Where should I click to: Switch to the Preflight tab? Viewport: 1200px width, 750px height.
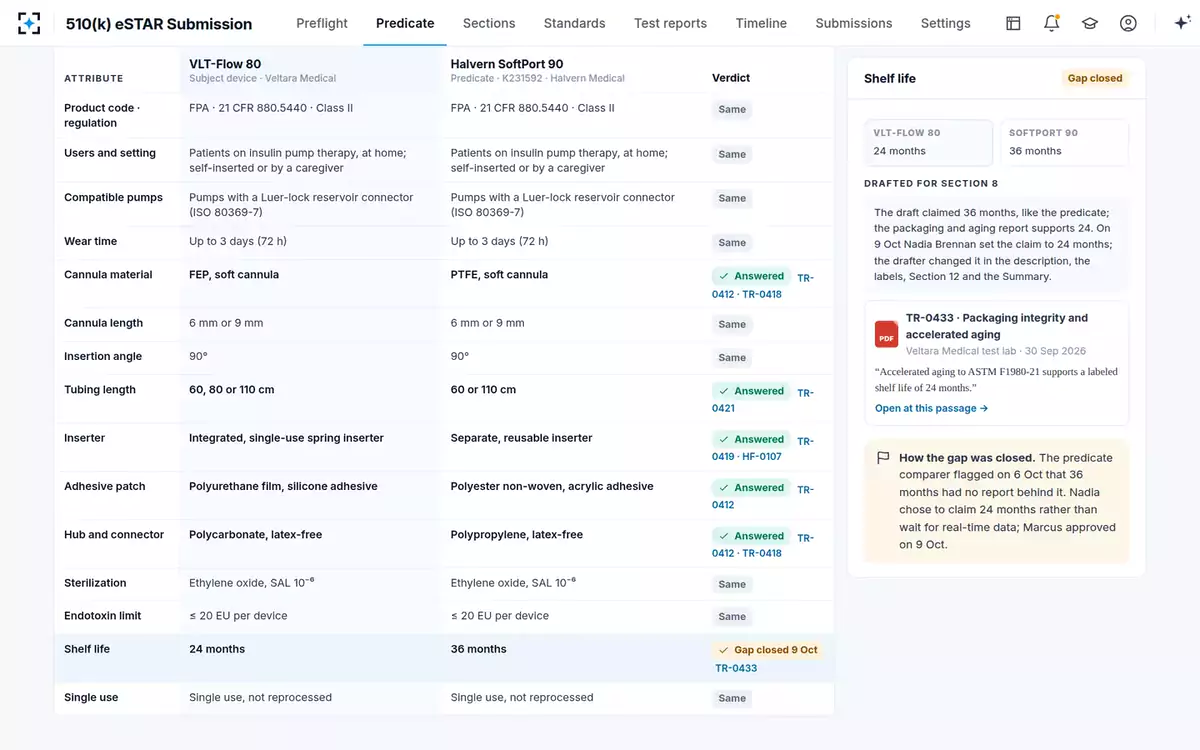(322, 23)
